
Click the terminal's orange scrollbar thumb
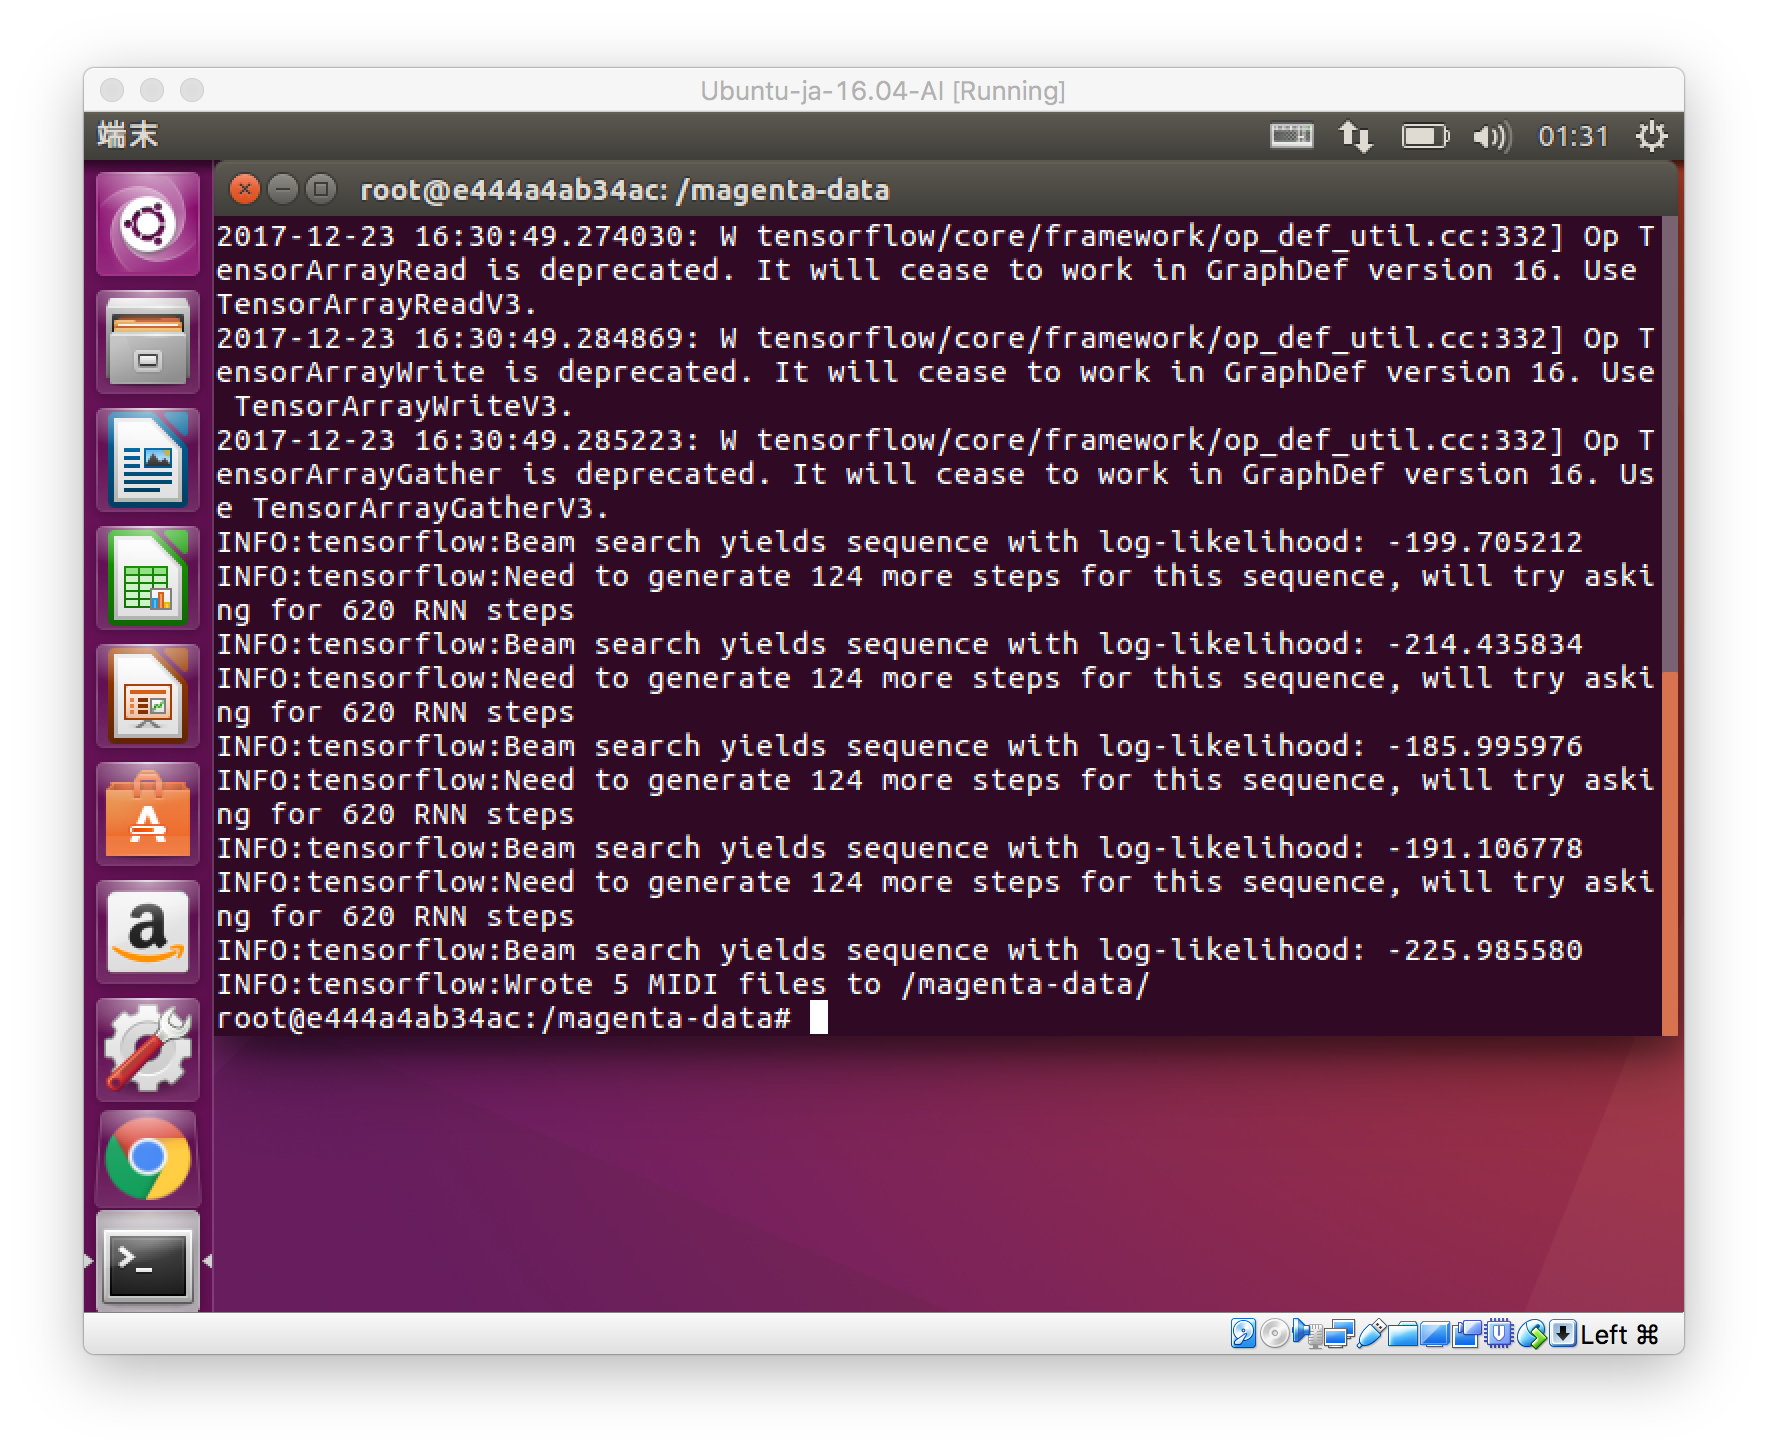pos(1669,852)
